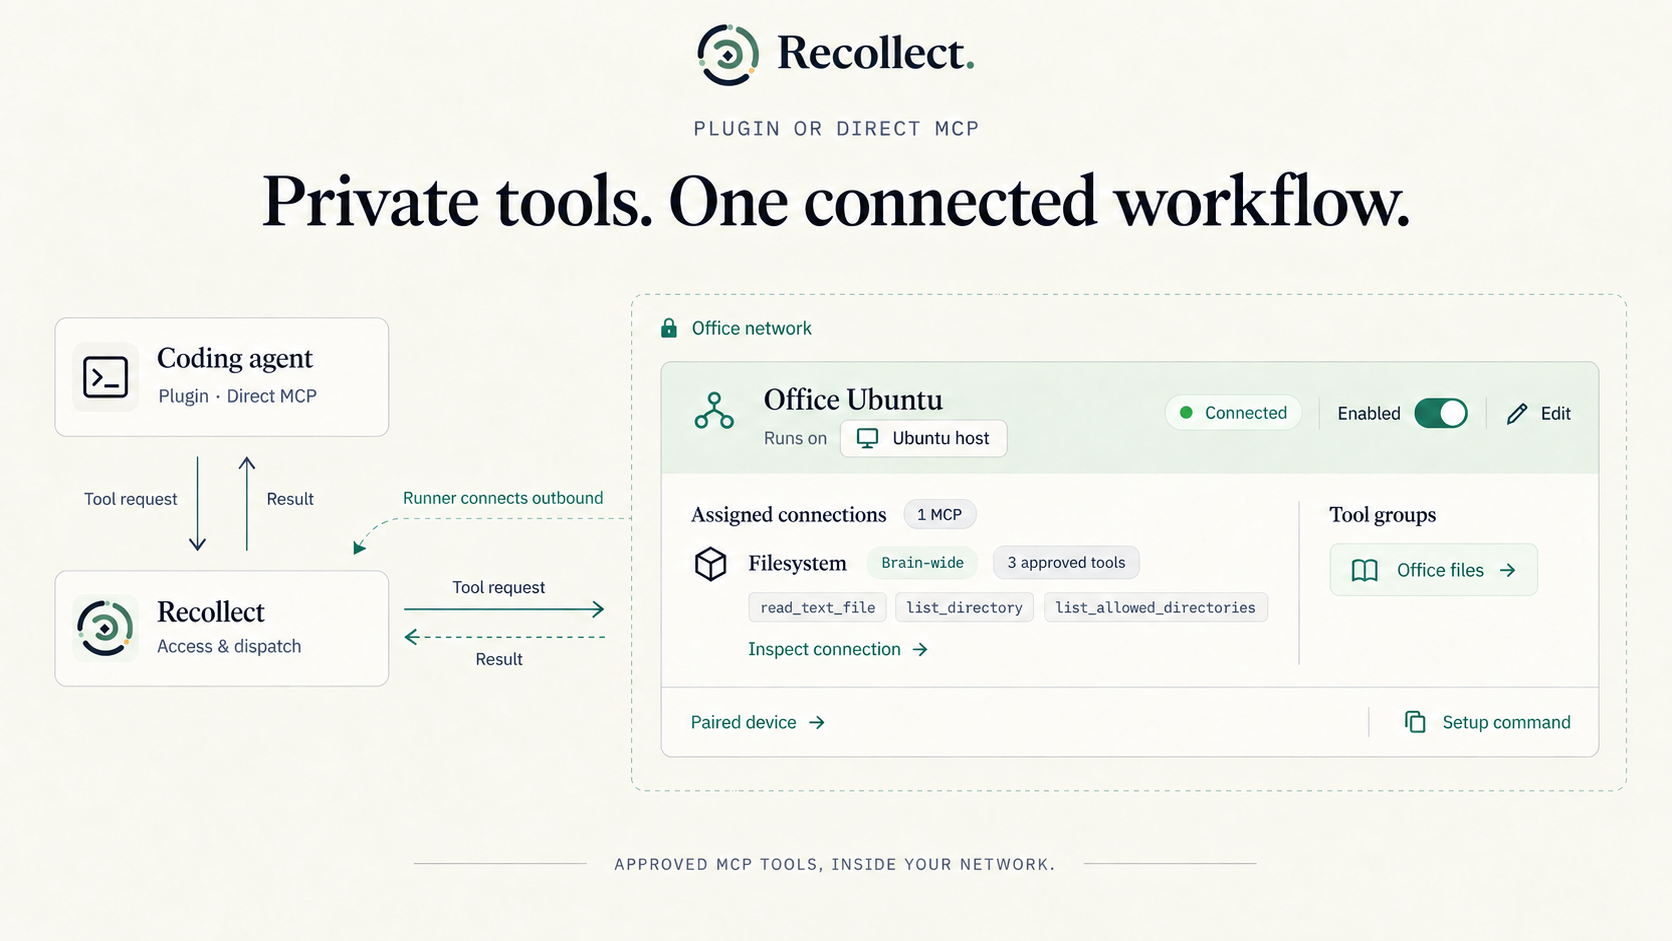The image size is (1672, 941).
Task: Click the Office Ubuntu node graph icon
Action: (714, 411)
